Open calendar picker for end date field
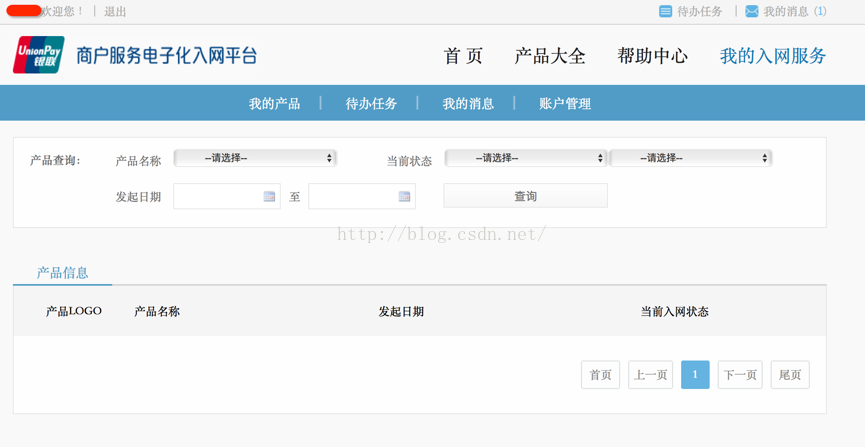This screenshot has width=865, height=447. (404, 196)
